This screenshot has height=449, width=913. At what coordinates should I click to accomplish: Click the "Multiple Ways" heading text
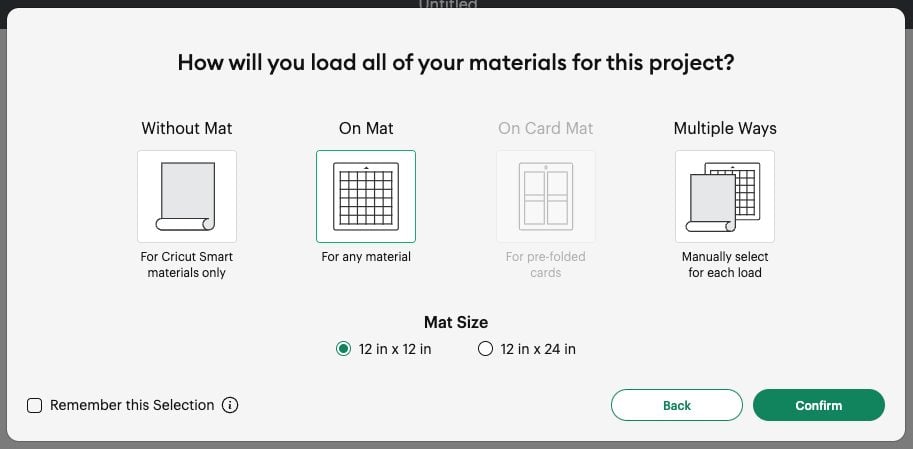(x=725, y=128)
